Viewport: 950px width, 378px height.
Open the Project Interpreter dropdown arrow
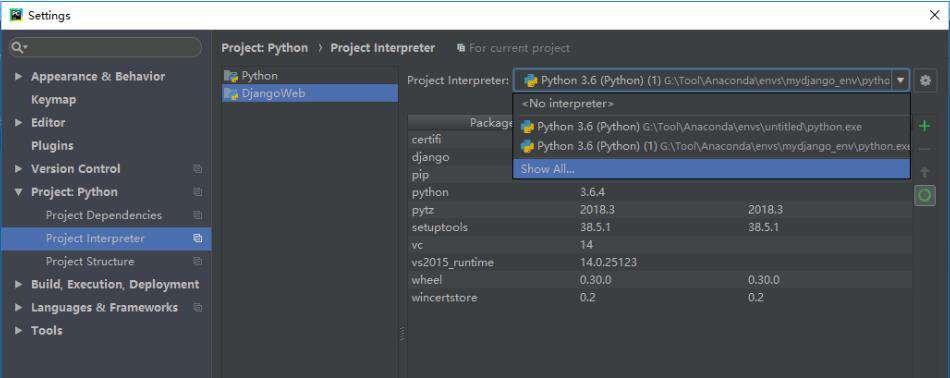[x=901, y=80]
